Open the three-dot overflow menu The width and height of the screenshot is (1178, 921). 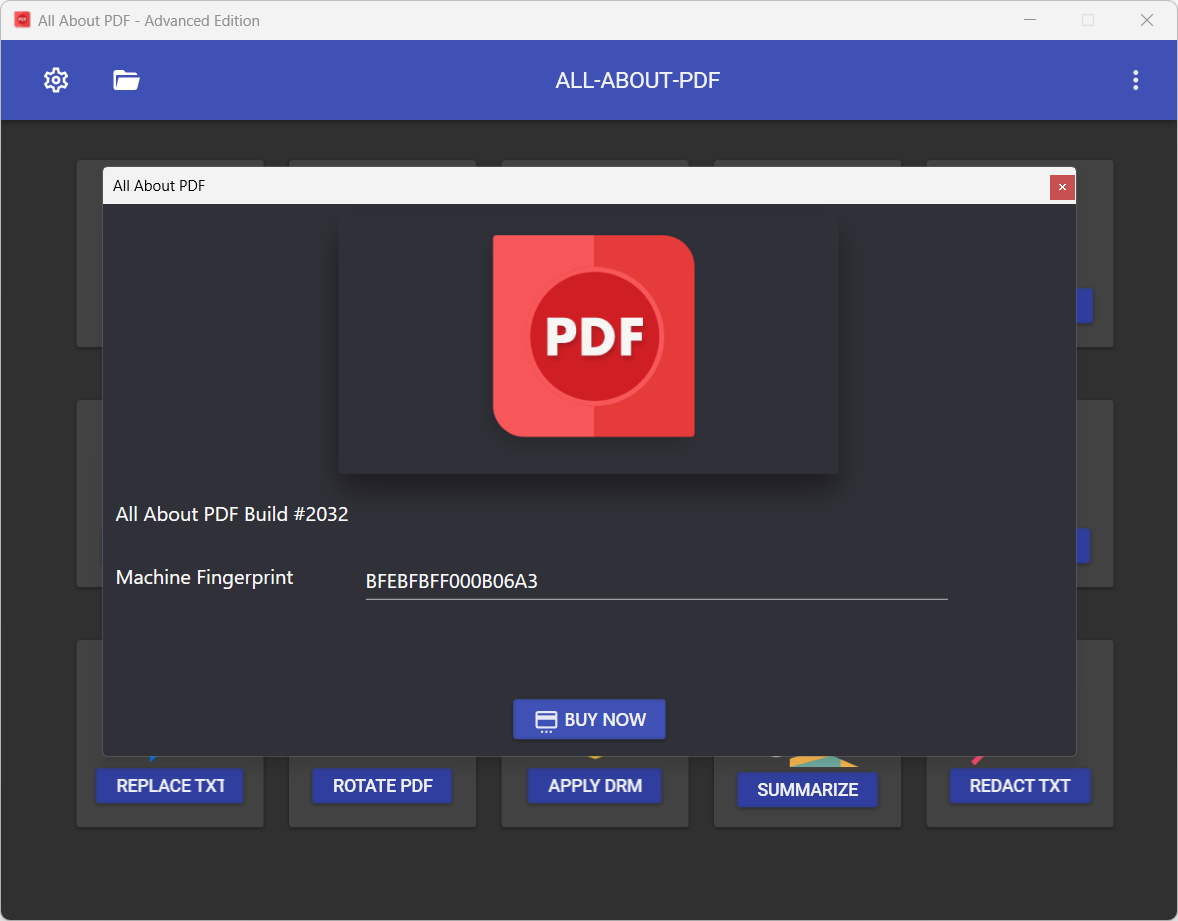[x=1135, y=80]
